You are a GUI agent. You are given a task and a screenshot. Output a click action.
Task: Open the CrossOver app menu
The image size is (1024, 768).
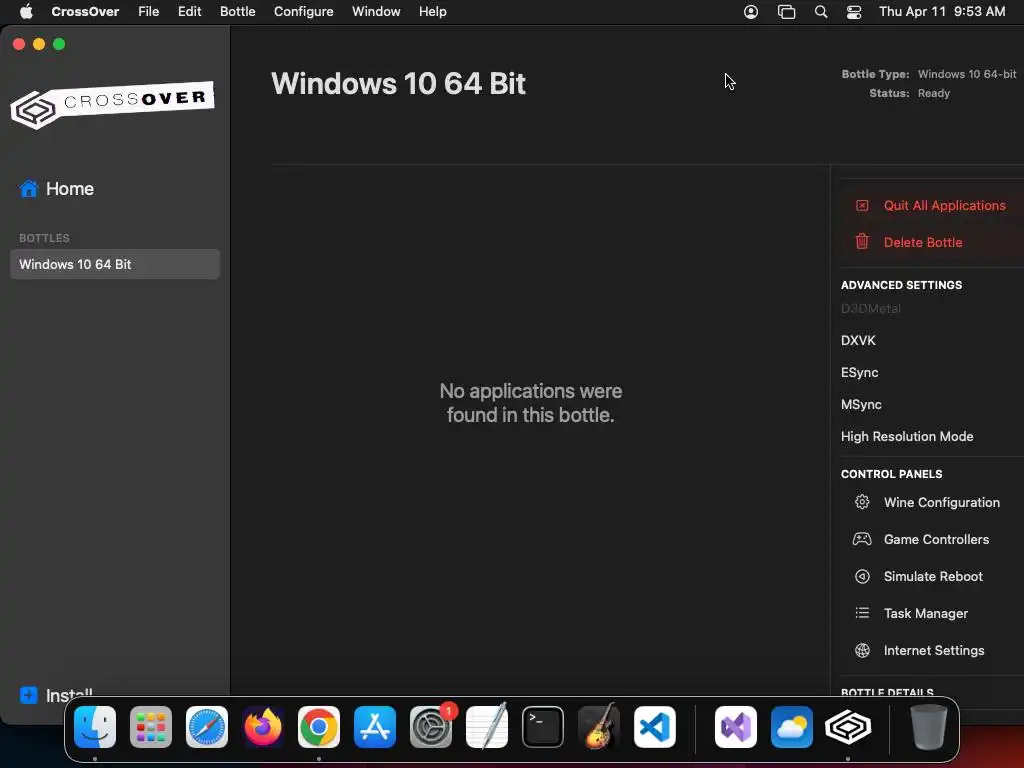(x=85, y=12)
